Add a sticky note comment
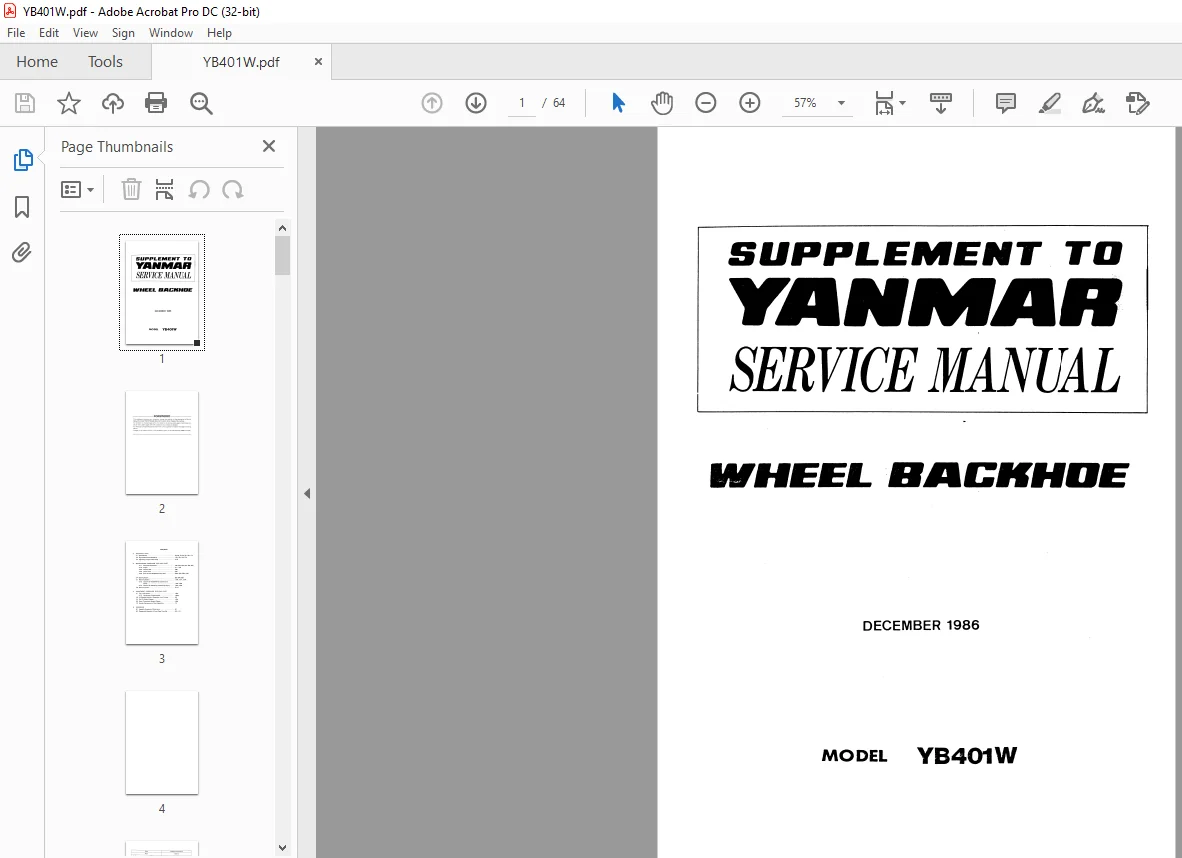Image resolution: width=1182 pixels, height=858 pixels. click(1006, 103)
